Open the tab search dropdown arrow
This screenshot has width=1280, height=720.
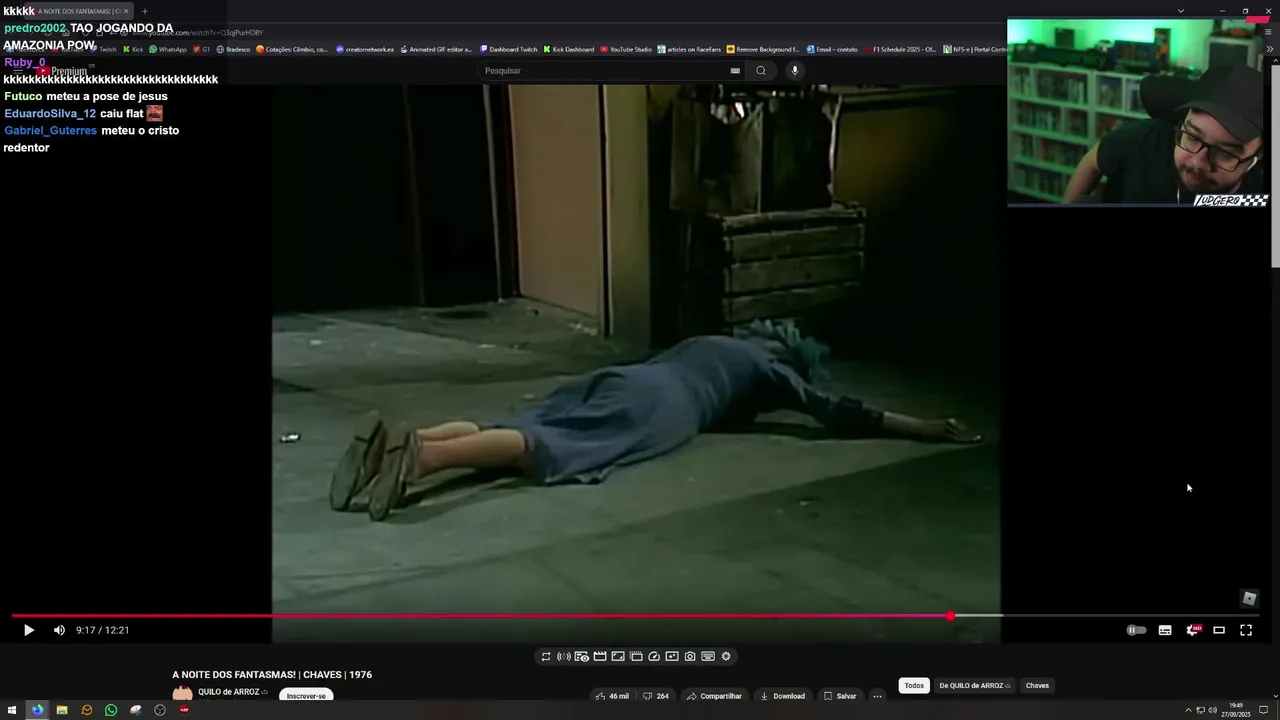tap(1180, 11)
